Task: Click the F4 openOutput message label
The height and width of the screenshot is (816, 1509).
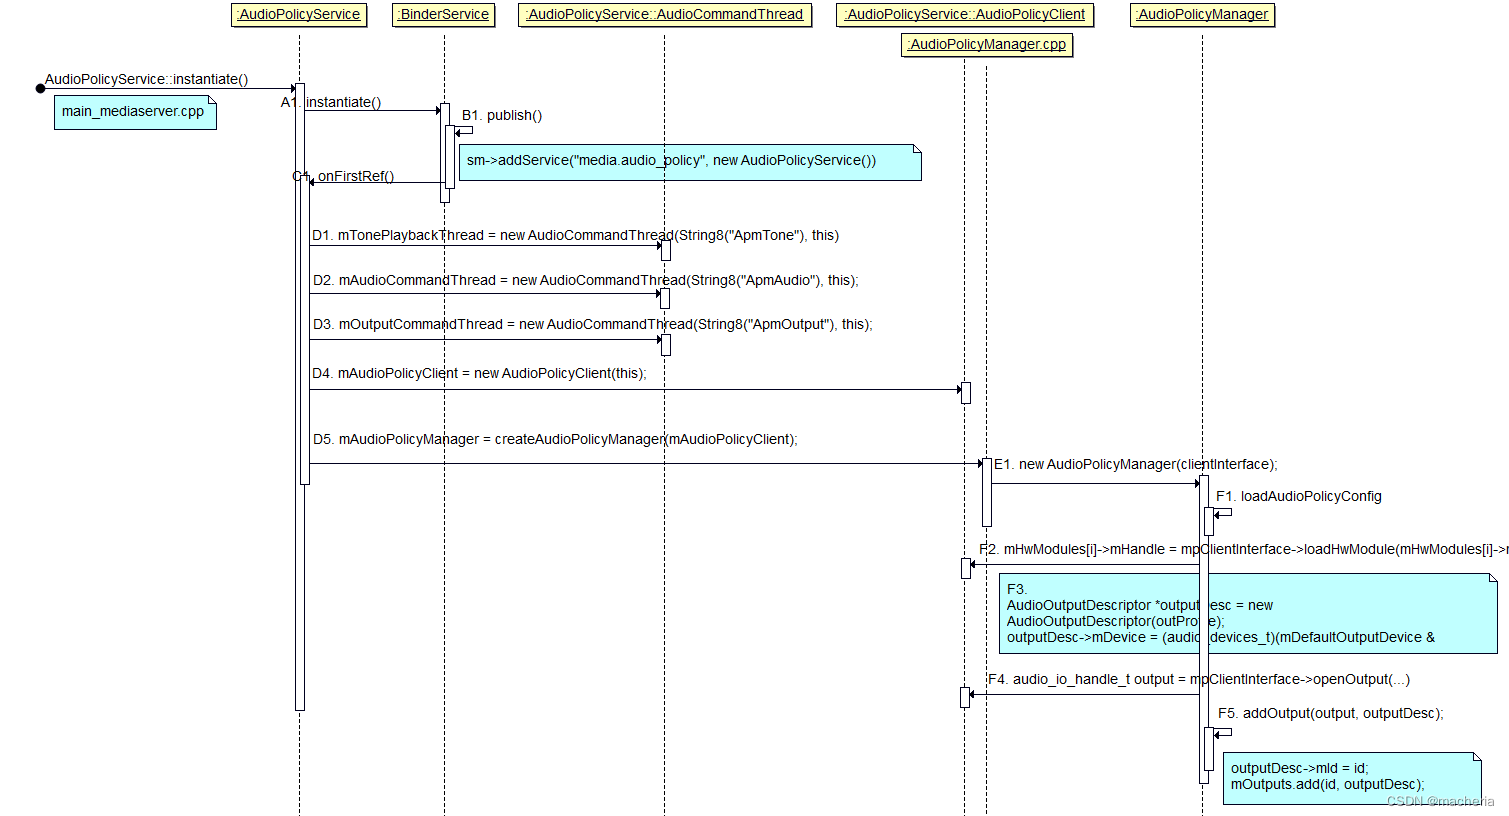Action: pos(1199,679)
